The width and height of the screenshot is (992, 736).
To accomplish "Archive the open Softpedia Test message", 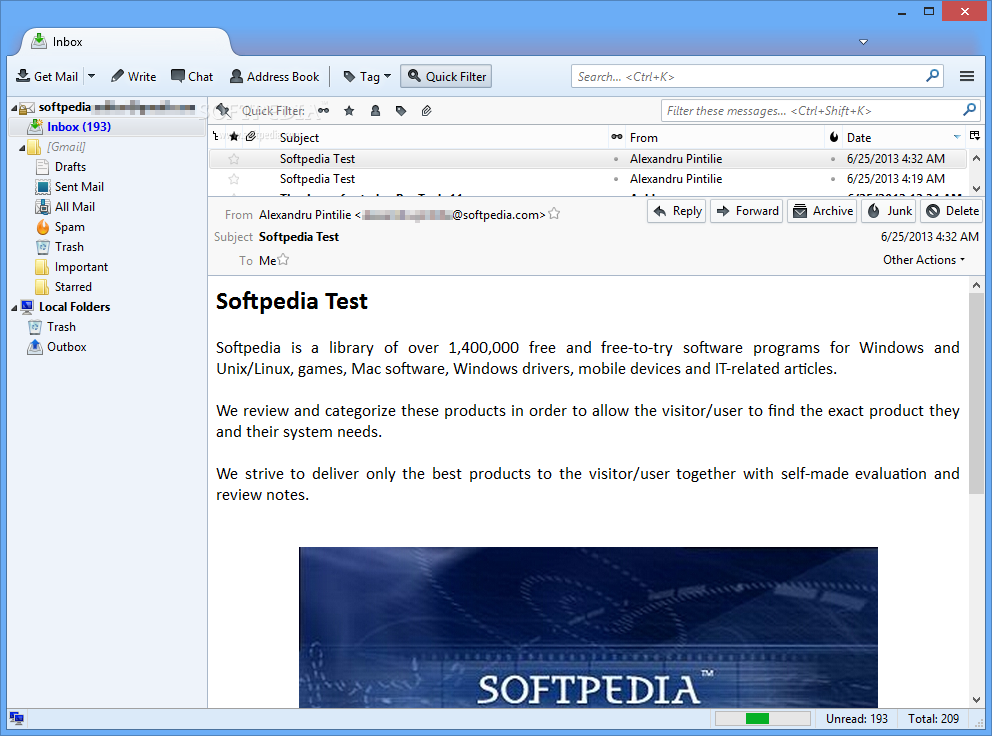I will point(822,211).
